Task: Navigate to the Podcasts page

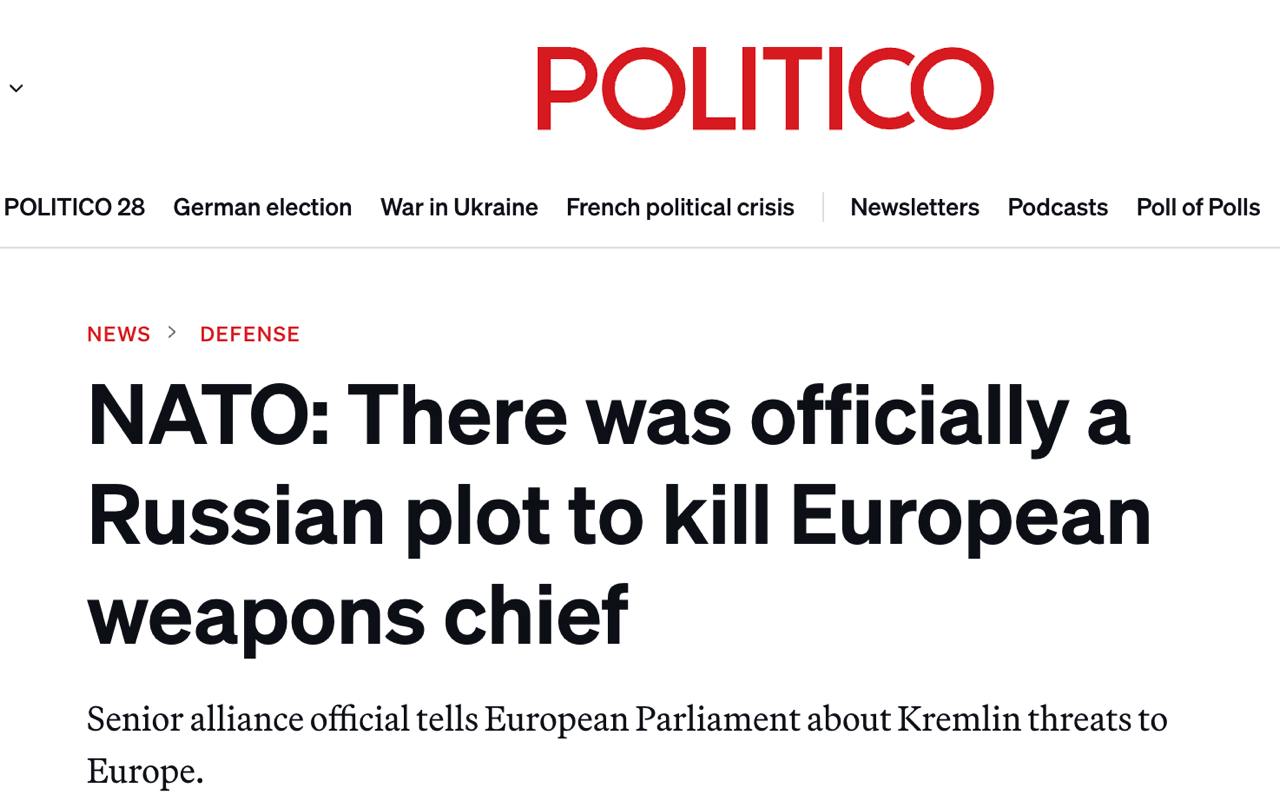Action: (x=1057, y=207)
